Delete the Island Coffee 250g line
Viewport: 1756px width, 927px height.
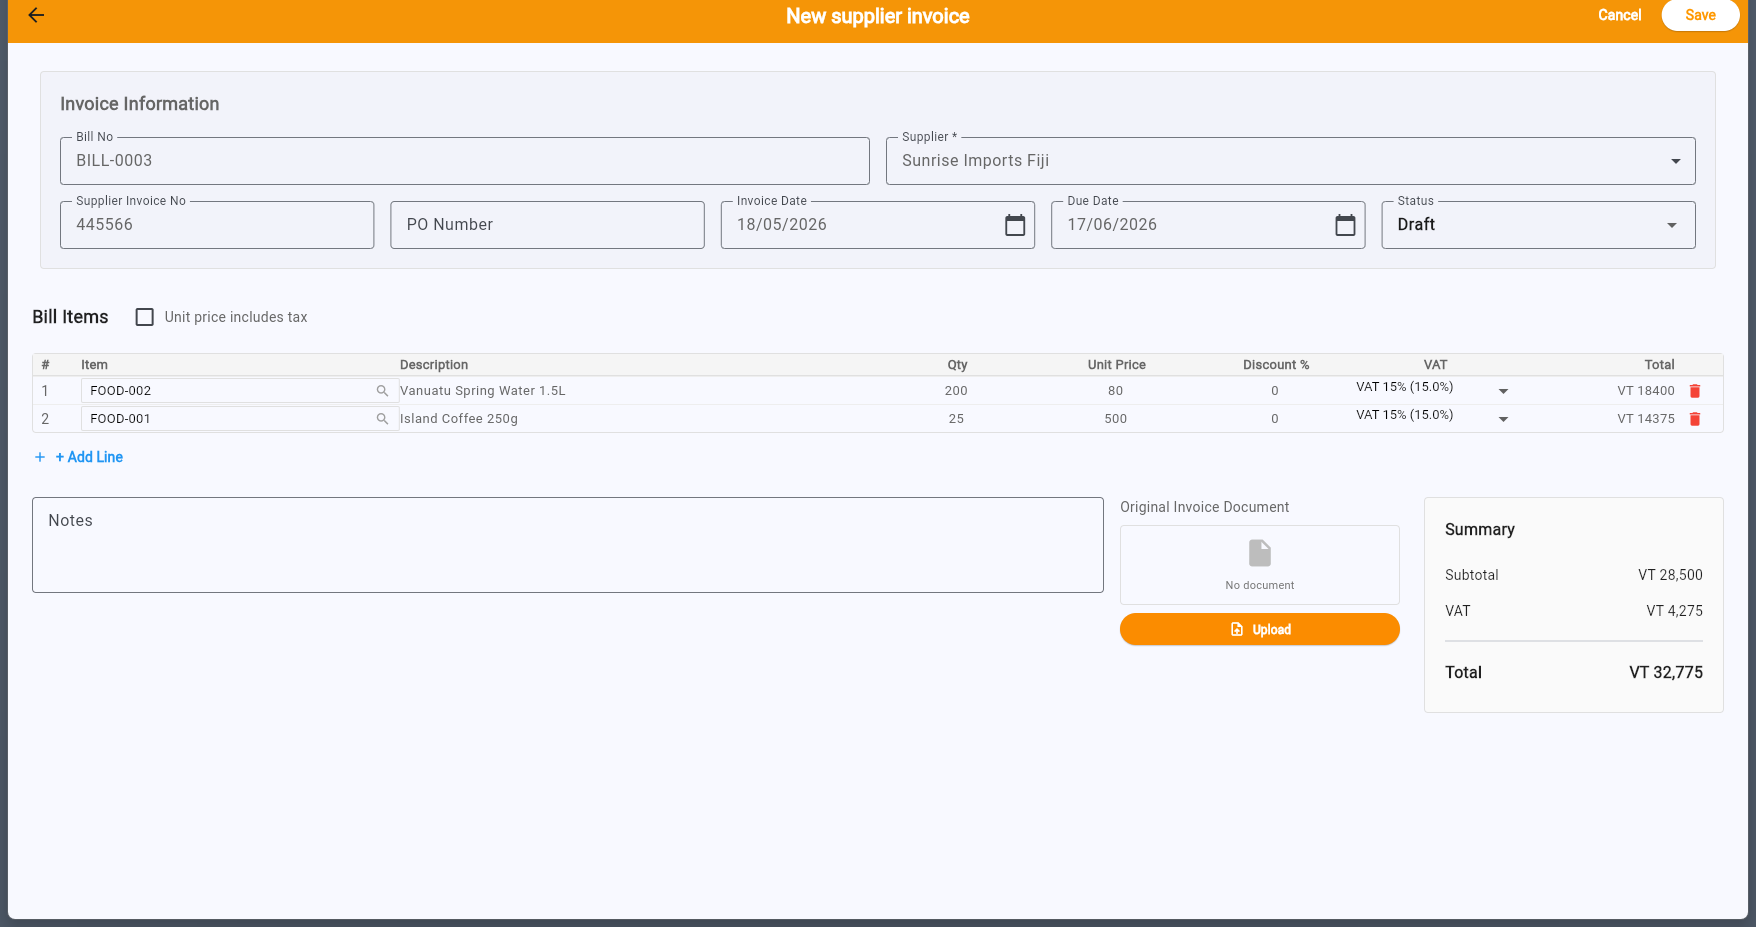point(1695,419)
